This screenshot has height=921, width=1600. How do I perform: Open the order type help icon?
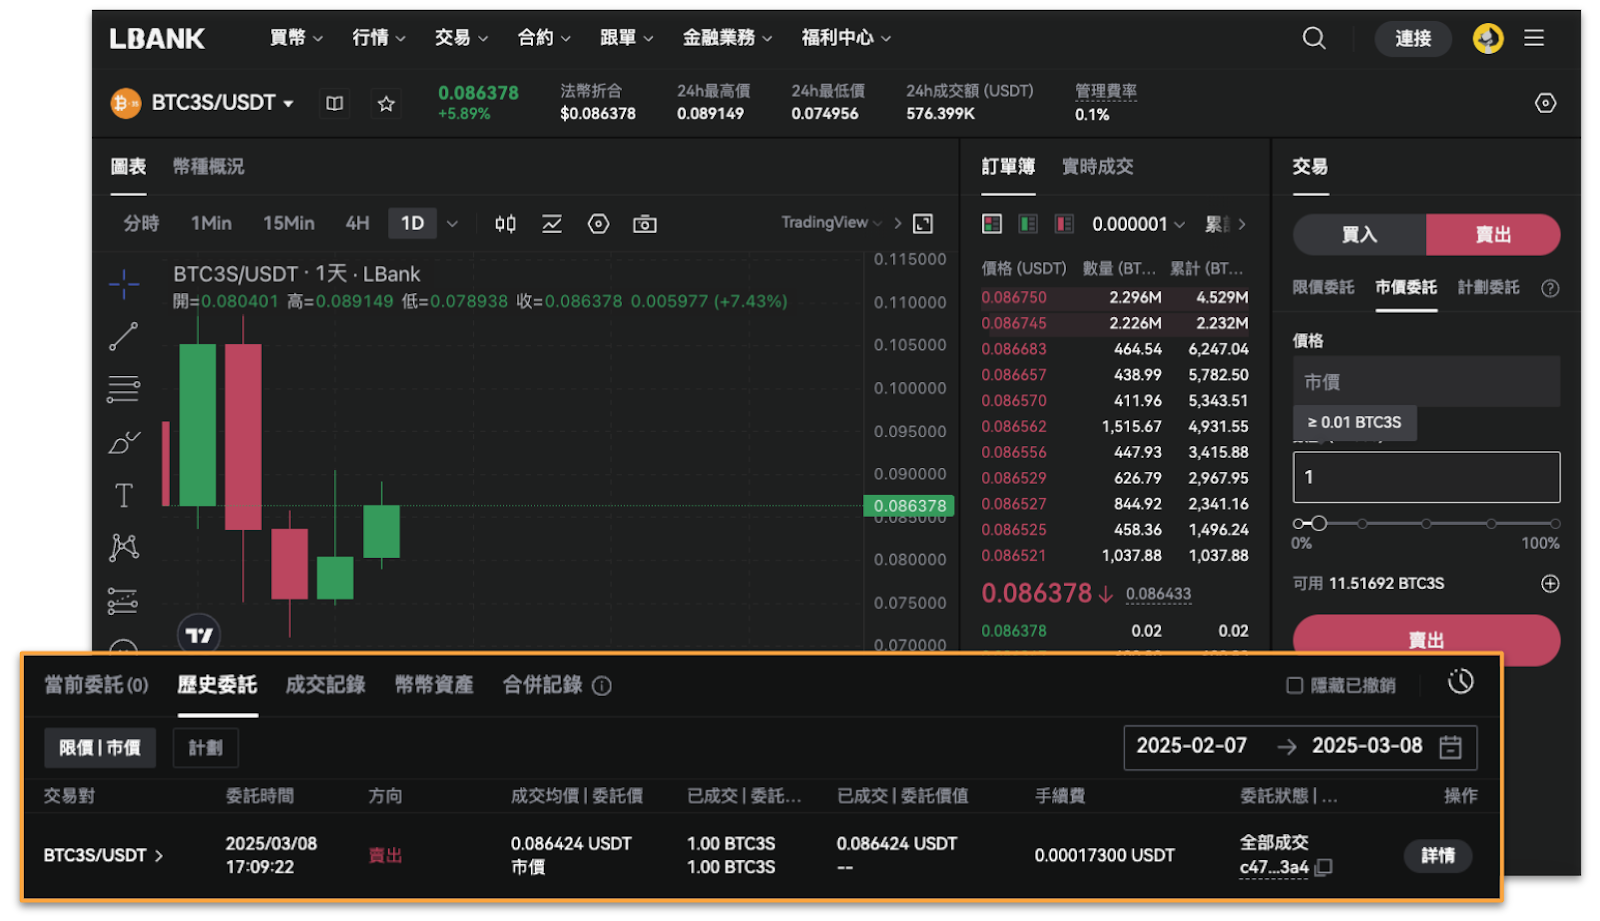(x=1550, y=288)
